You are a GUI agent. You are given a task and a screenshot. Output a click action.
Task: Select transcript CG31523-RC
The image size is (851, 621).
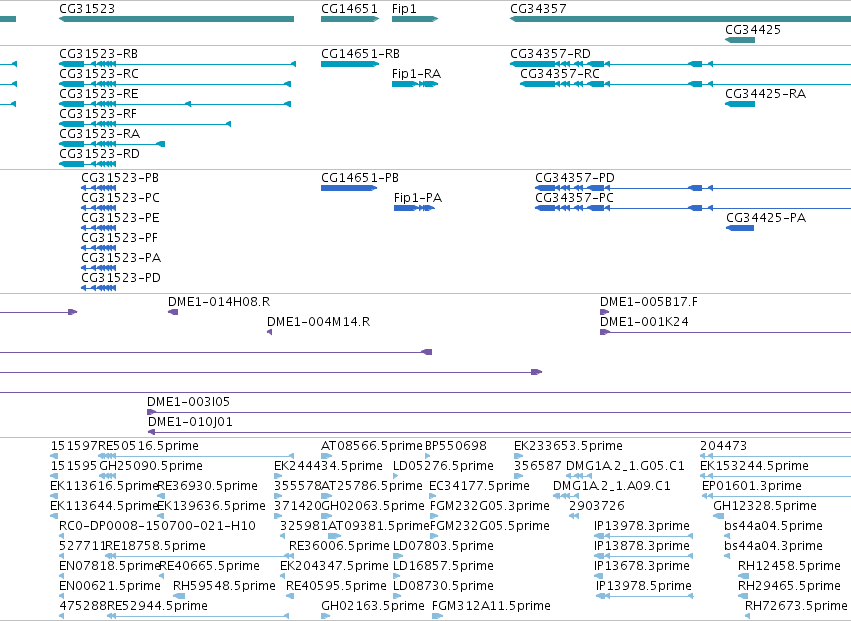(99, 74)
